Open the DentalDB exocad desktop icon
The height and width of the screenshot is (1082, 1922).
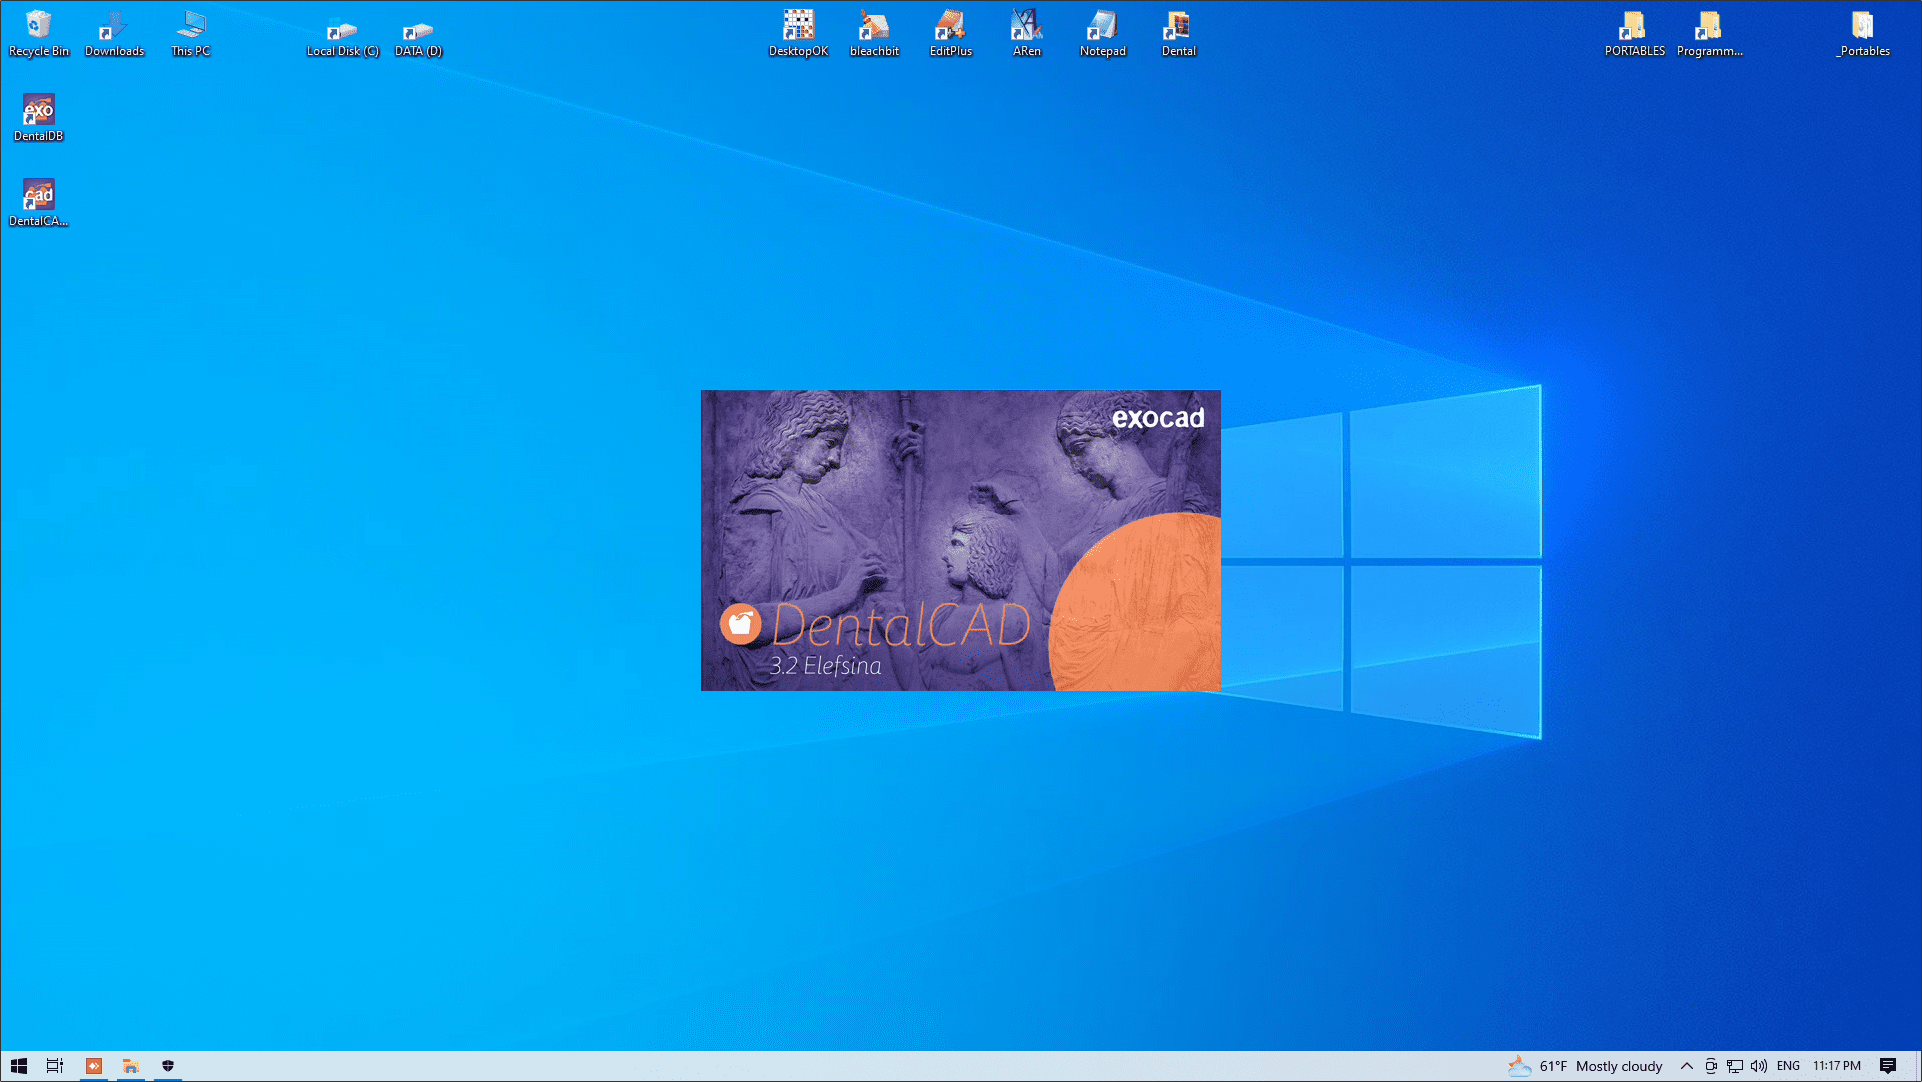point(38,112)
